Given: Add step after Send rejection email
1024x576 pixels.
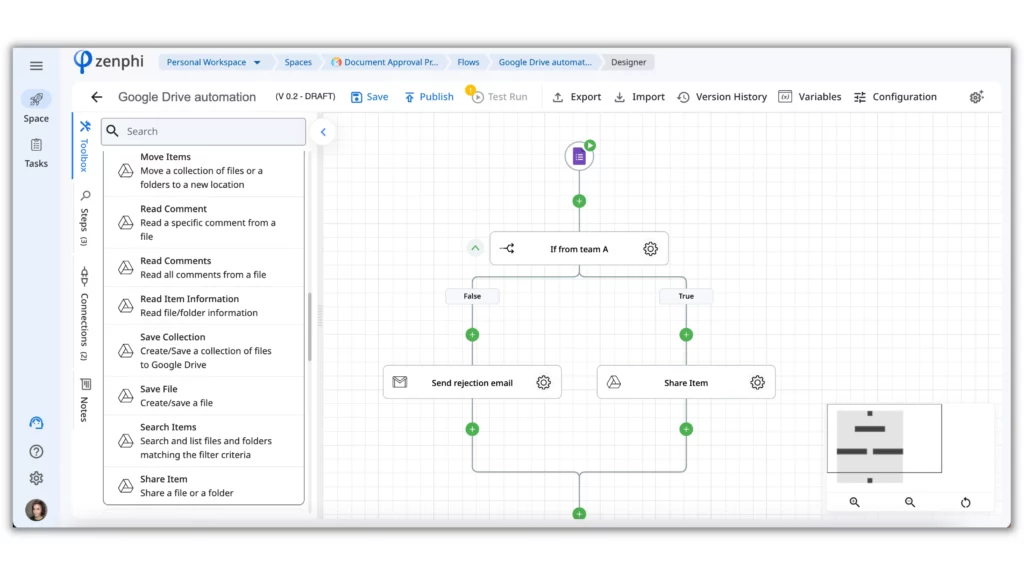Looking at the screenshot, I should point(472,430).
